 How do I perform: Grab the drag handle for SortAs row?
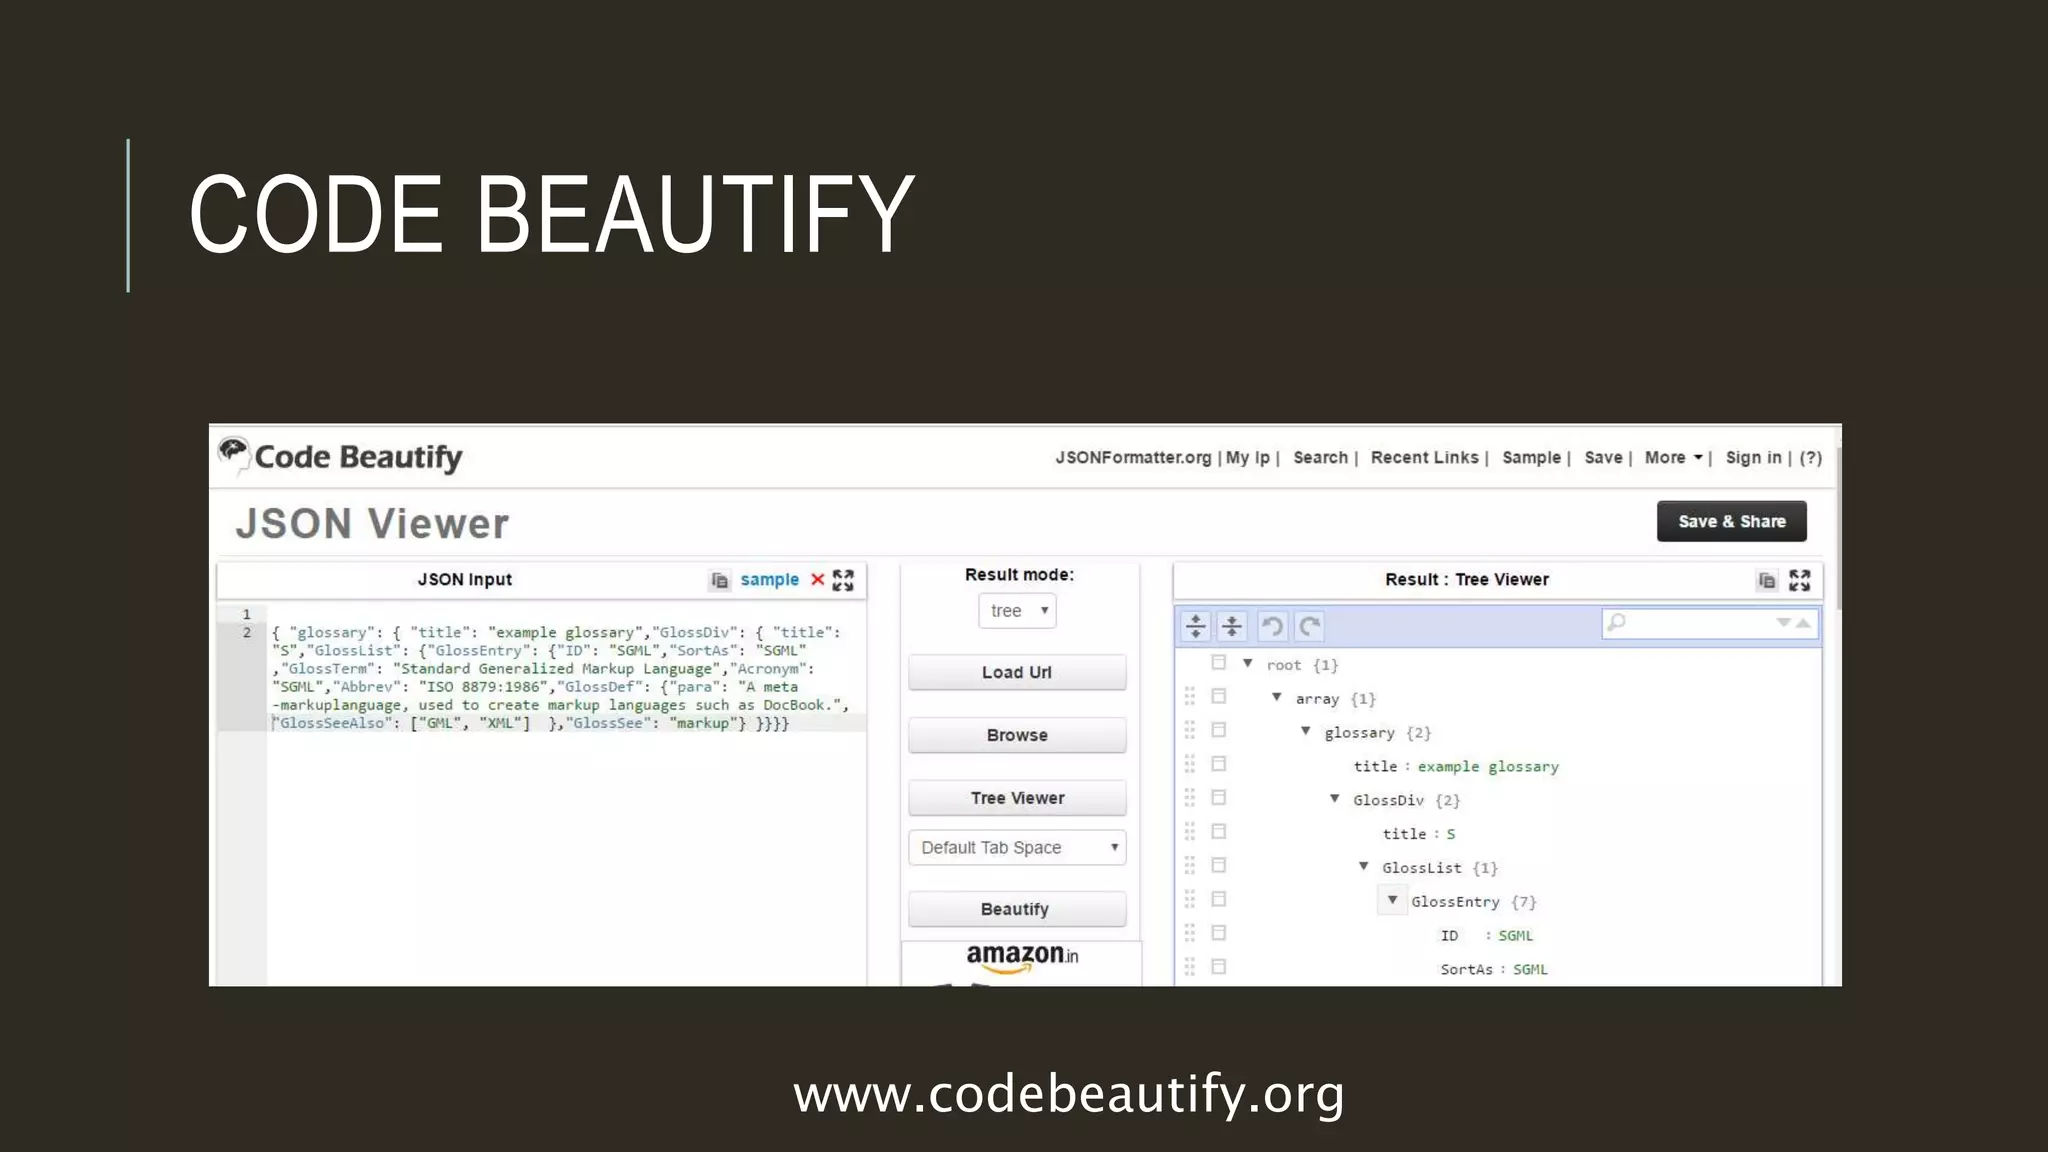coord(1189,968)
